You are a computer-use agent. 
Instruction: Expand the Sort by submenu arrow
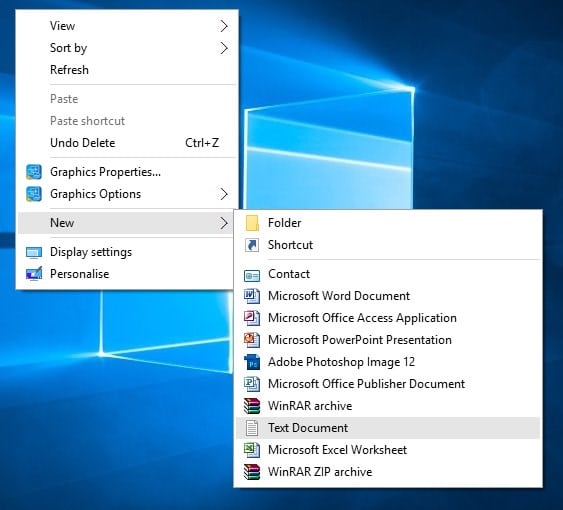[224, 48]
